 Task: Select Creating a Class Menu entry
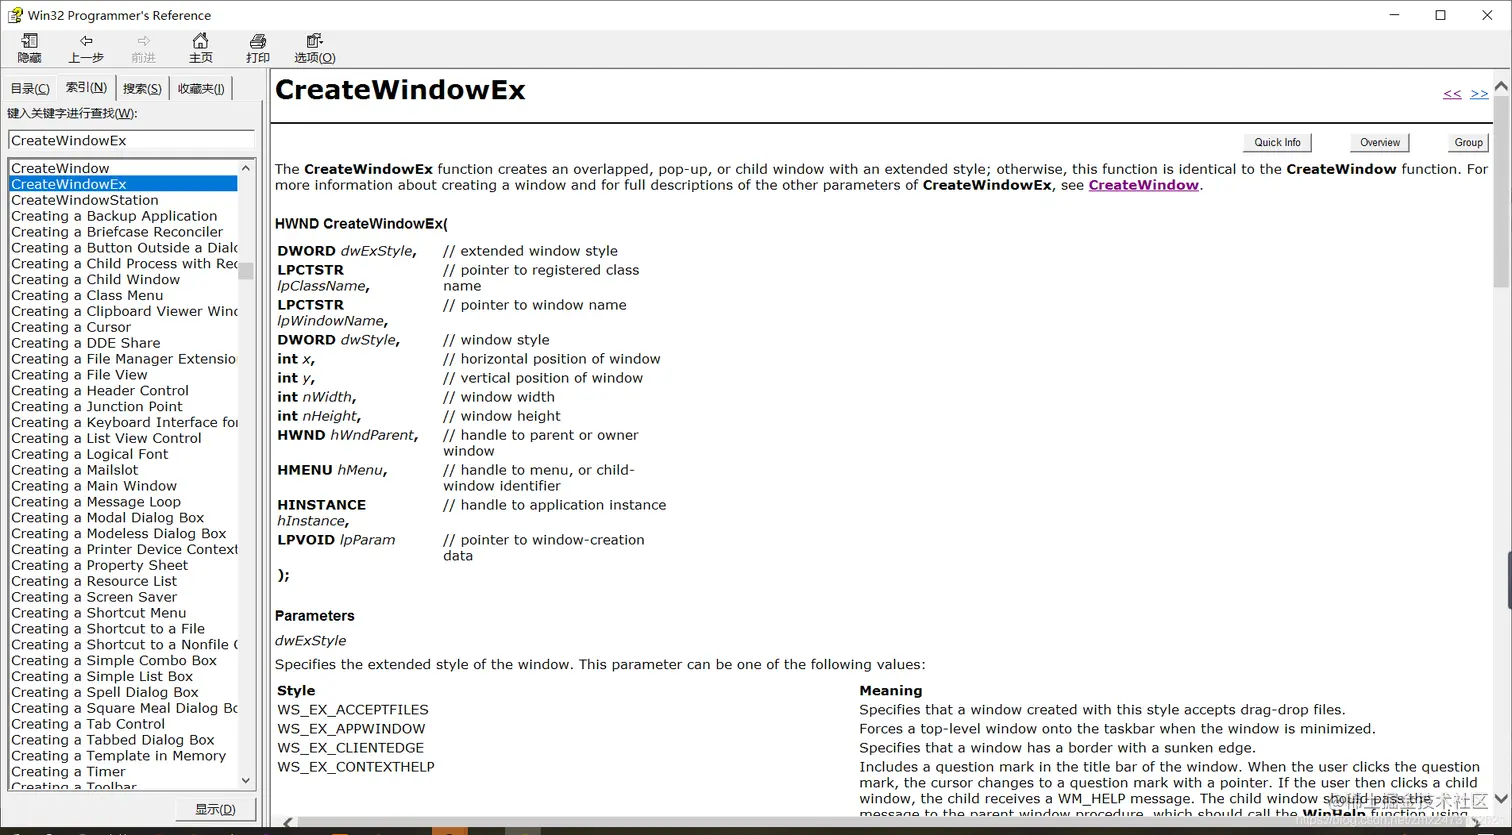coord(123,295)
